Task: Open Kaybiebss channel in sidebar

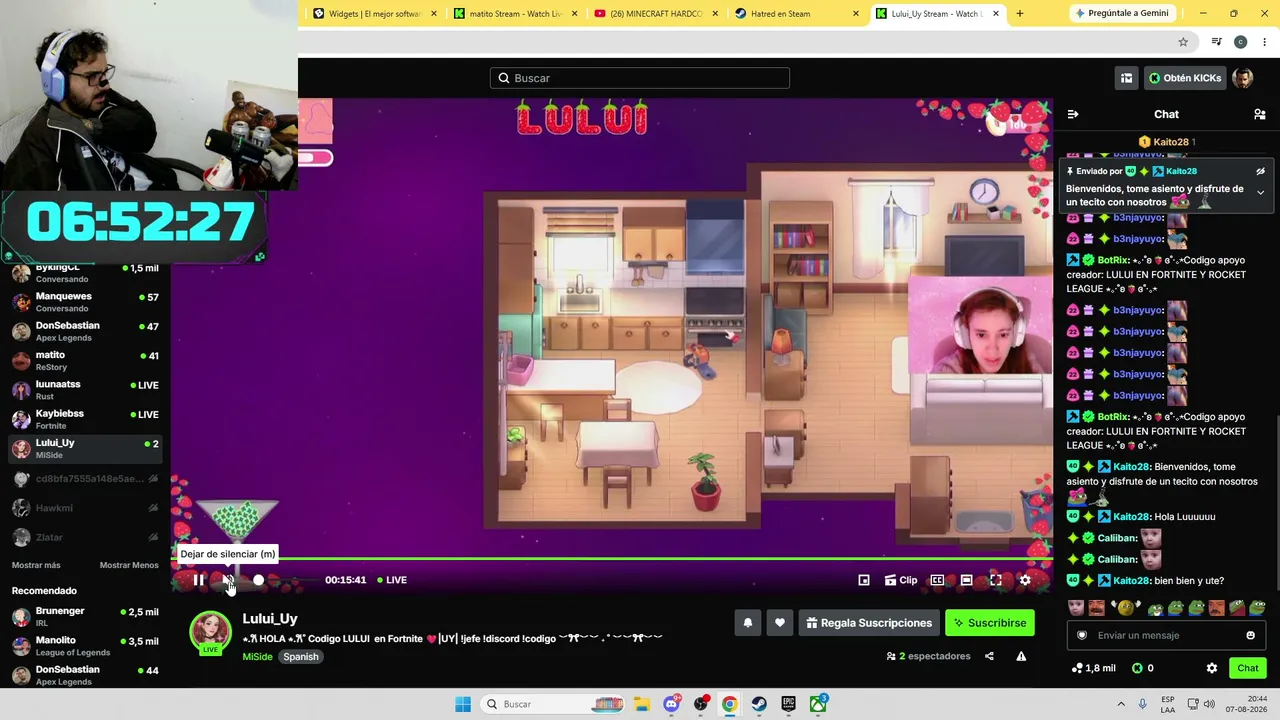Action: tap(85, 419)
